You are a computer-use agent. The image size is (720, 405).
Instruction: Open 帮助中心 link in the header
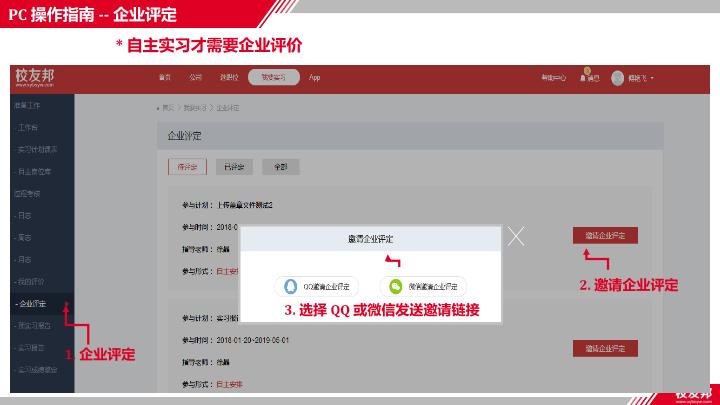tap(553, 77)
